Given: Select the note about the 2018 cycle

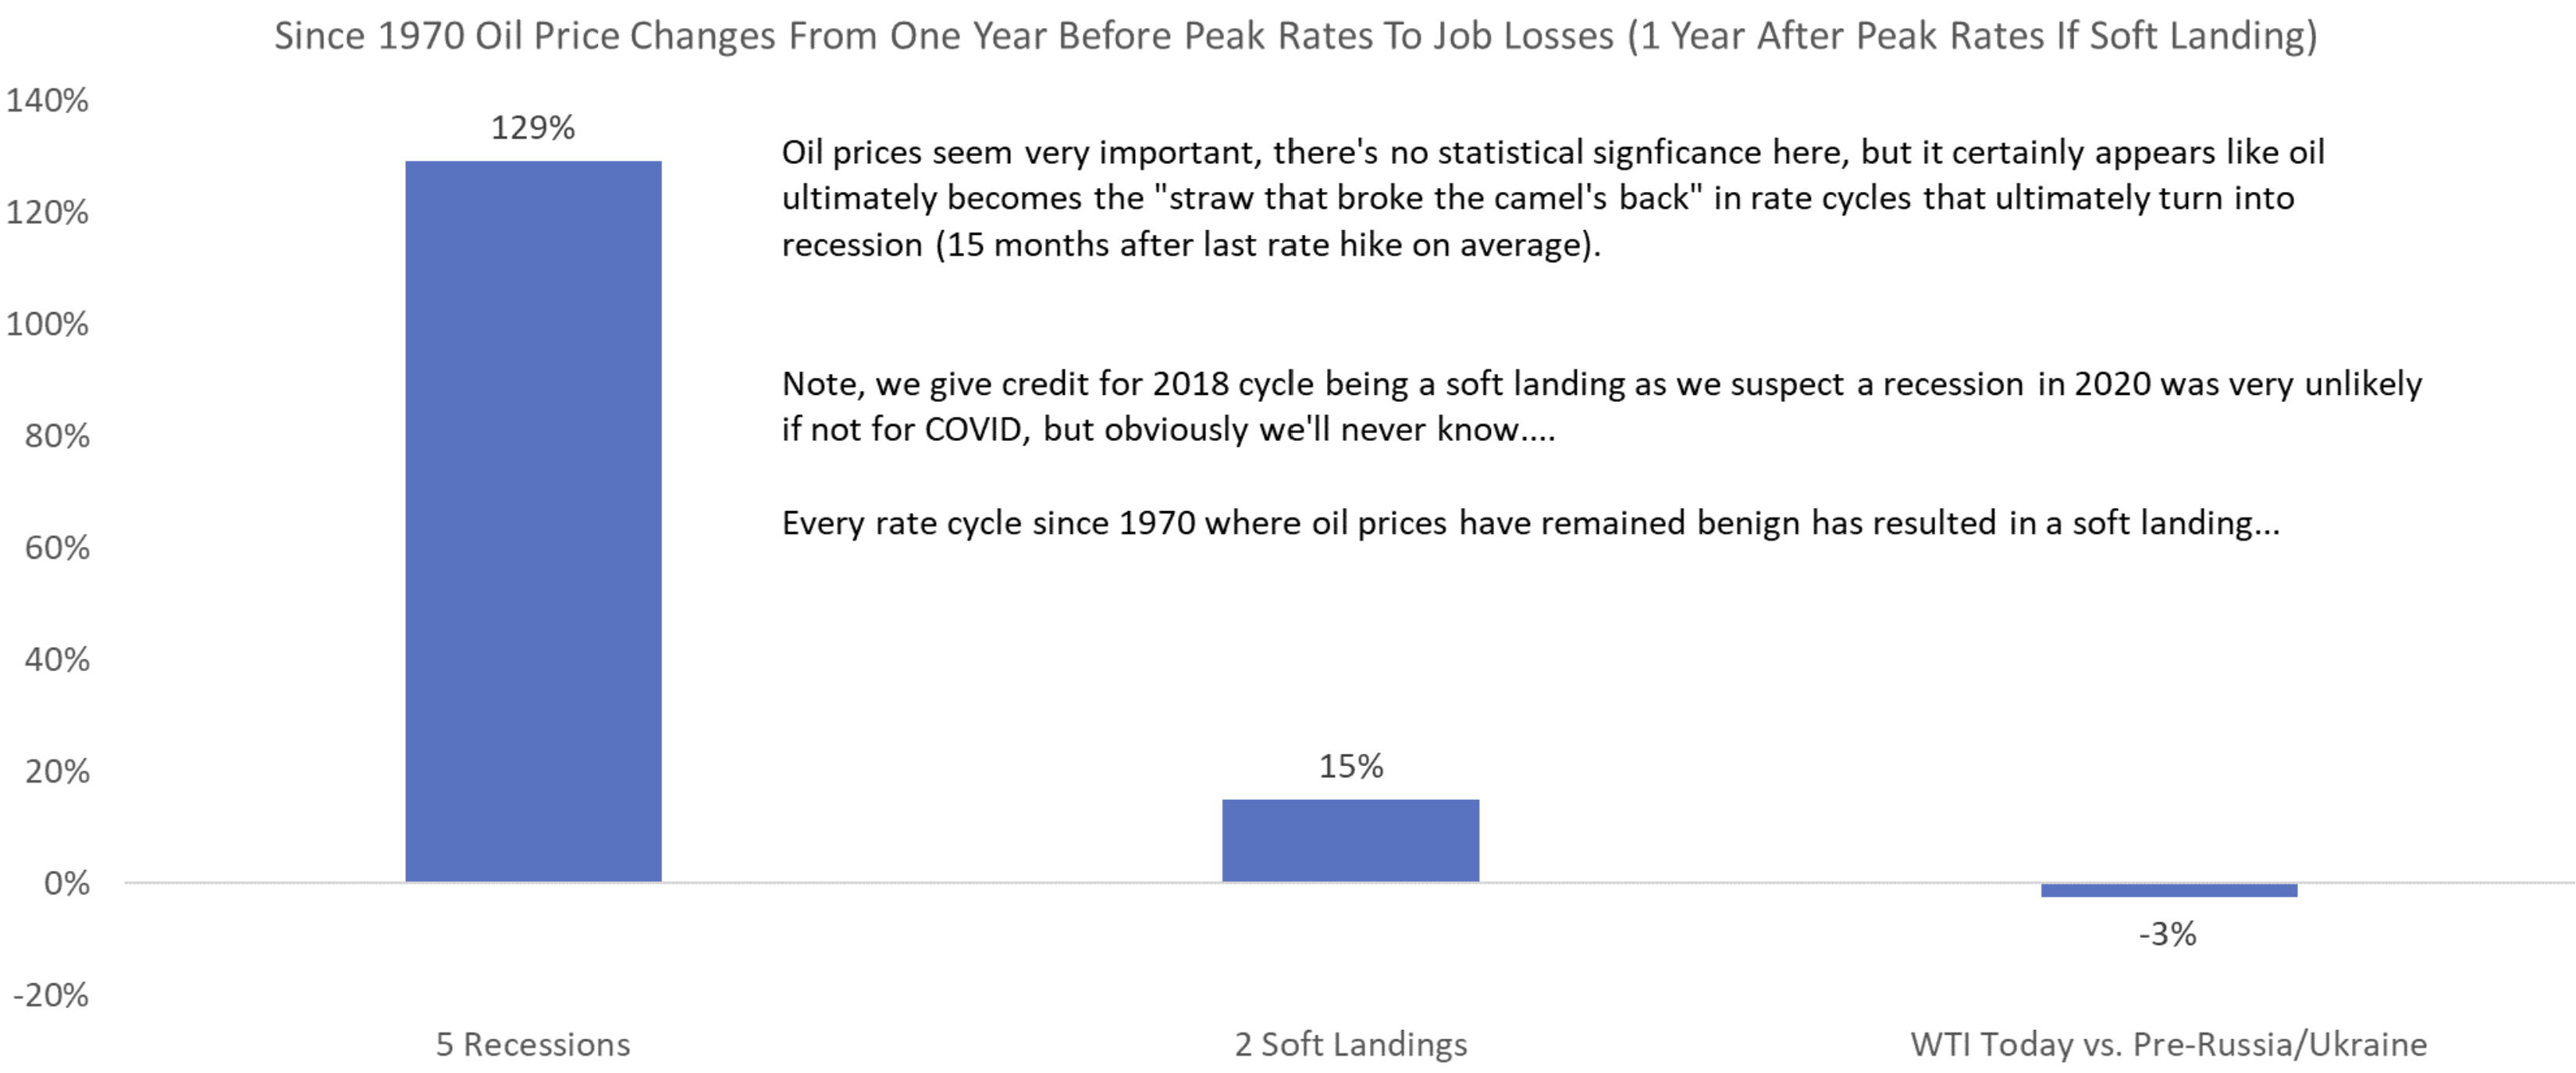Looking at the screenshot, I should point(1601,406).
